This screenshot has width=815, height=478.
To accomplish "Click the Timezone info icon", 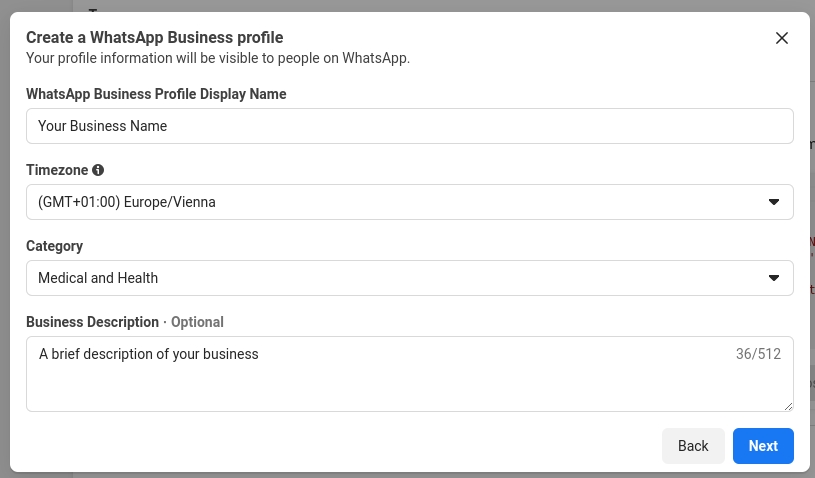I will point(98,170).
